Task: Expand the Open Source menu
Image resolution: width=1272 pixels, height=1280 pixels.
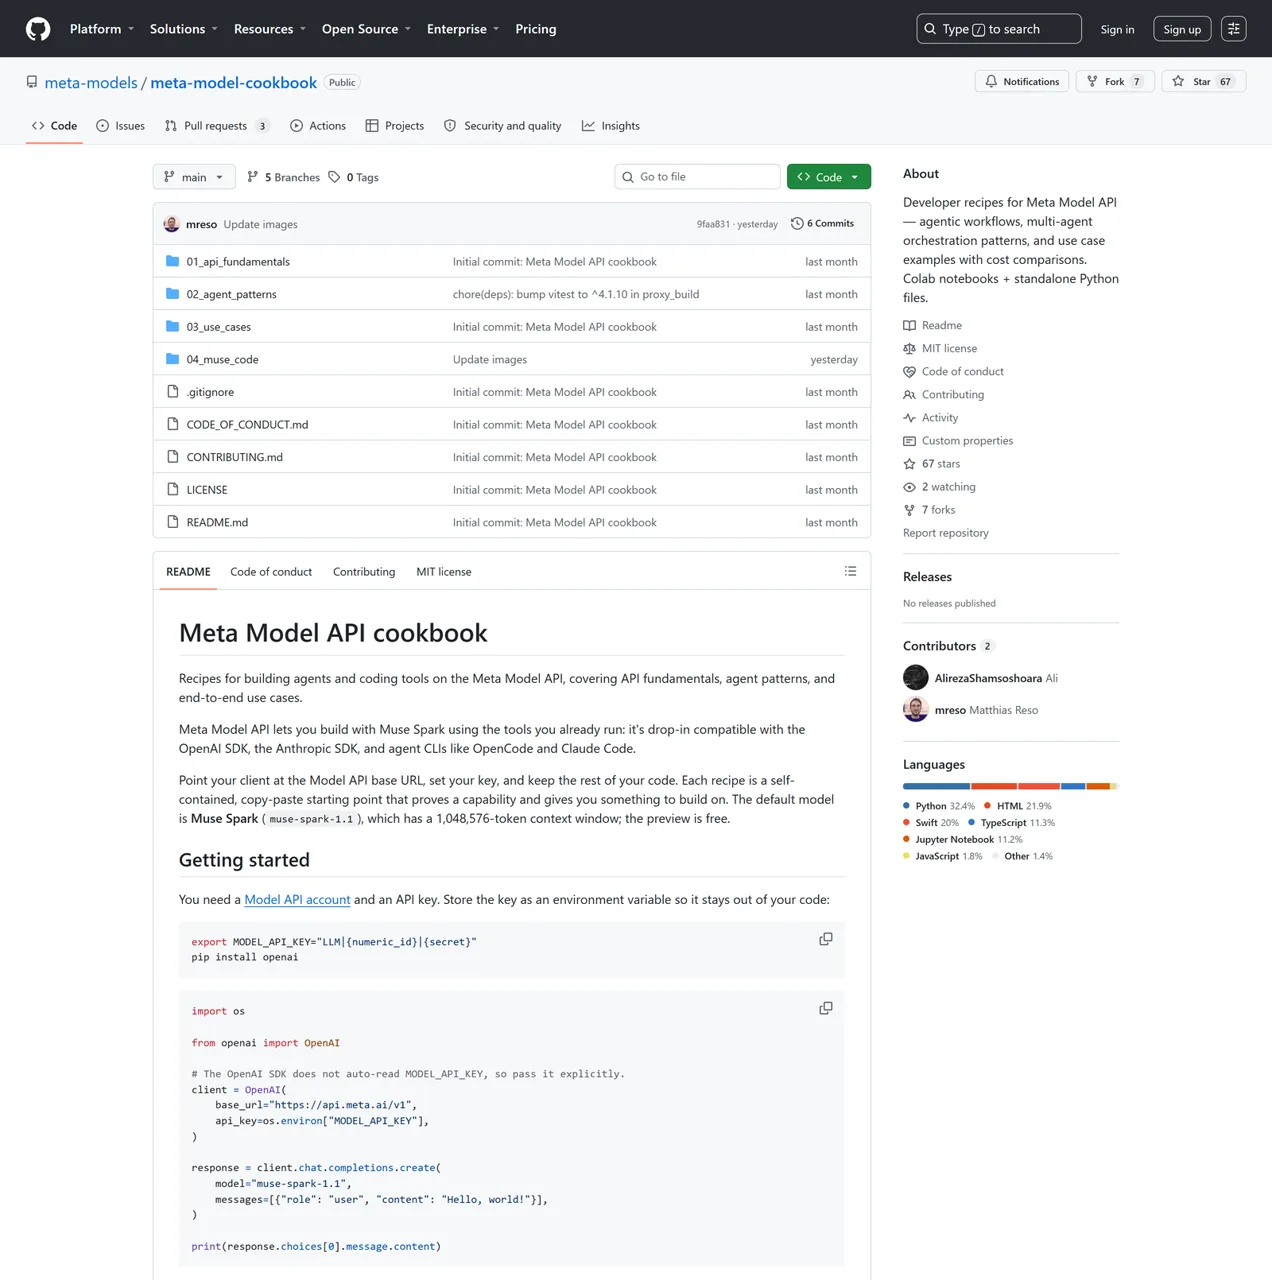Action: 367,29
